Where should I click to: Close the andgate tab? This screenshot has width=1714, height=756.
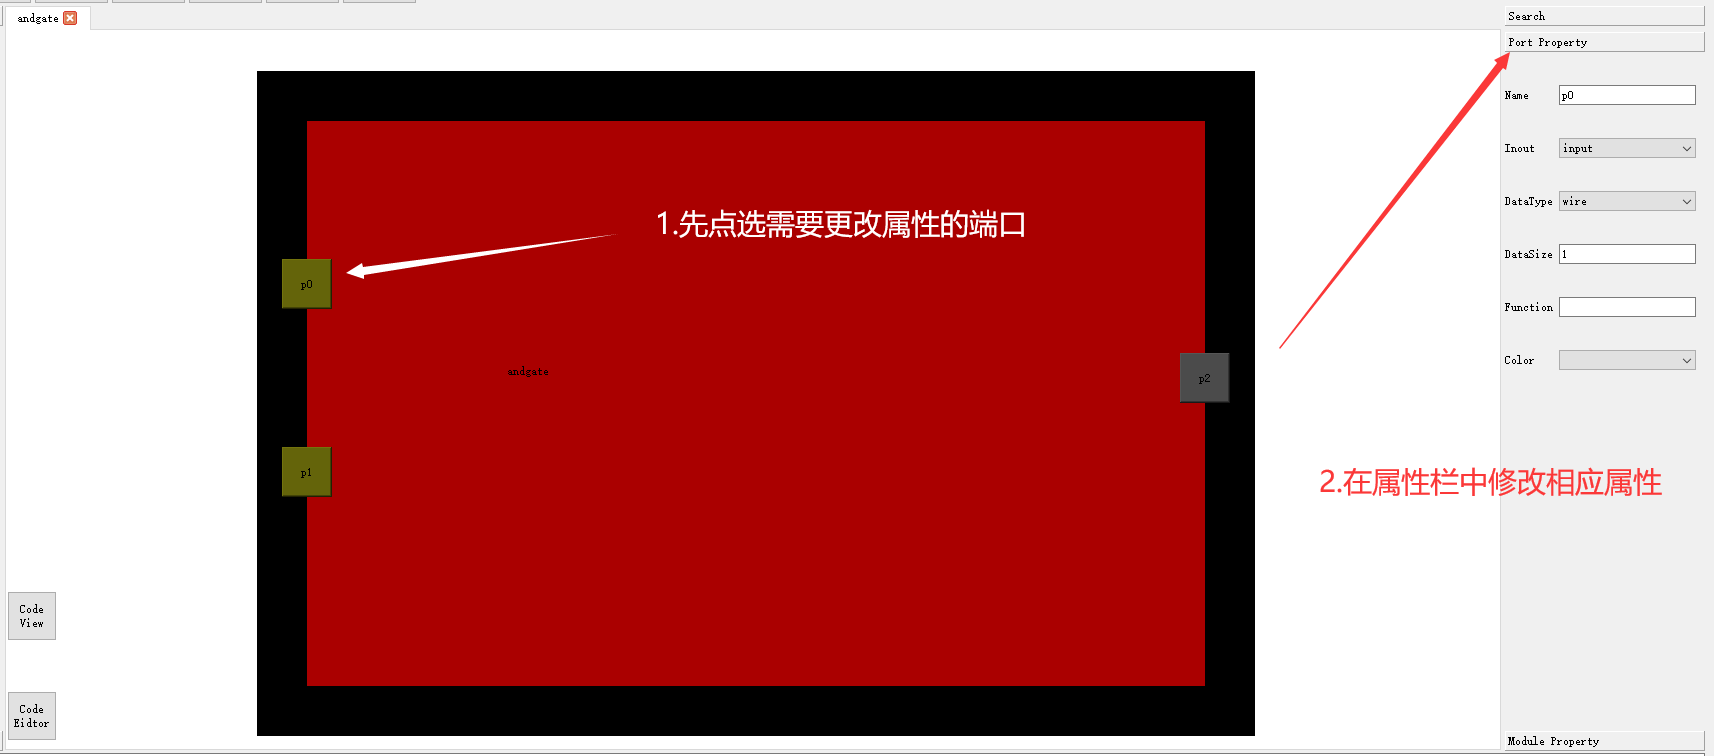pos(70,18)
